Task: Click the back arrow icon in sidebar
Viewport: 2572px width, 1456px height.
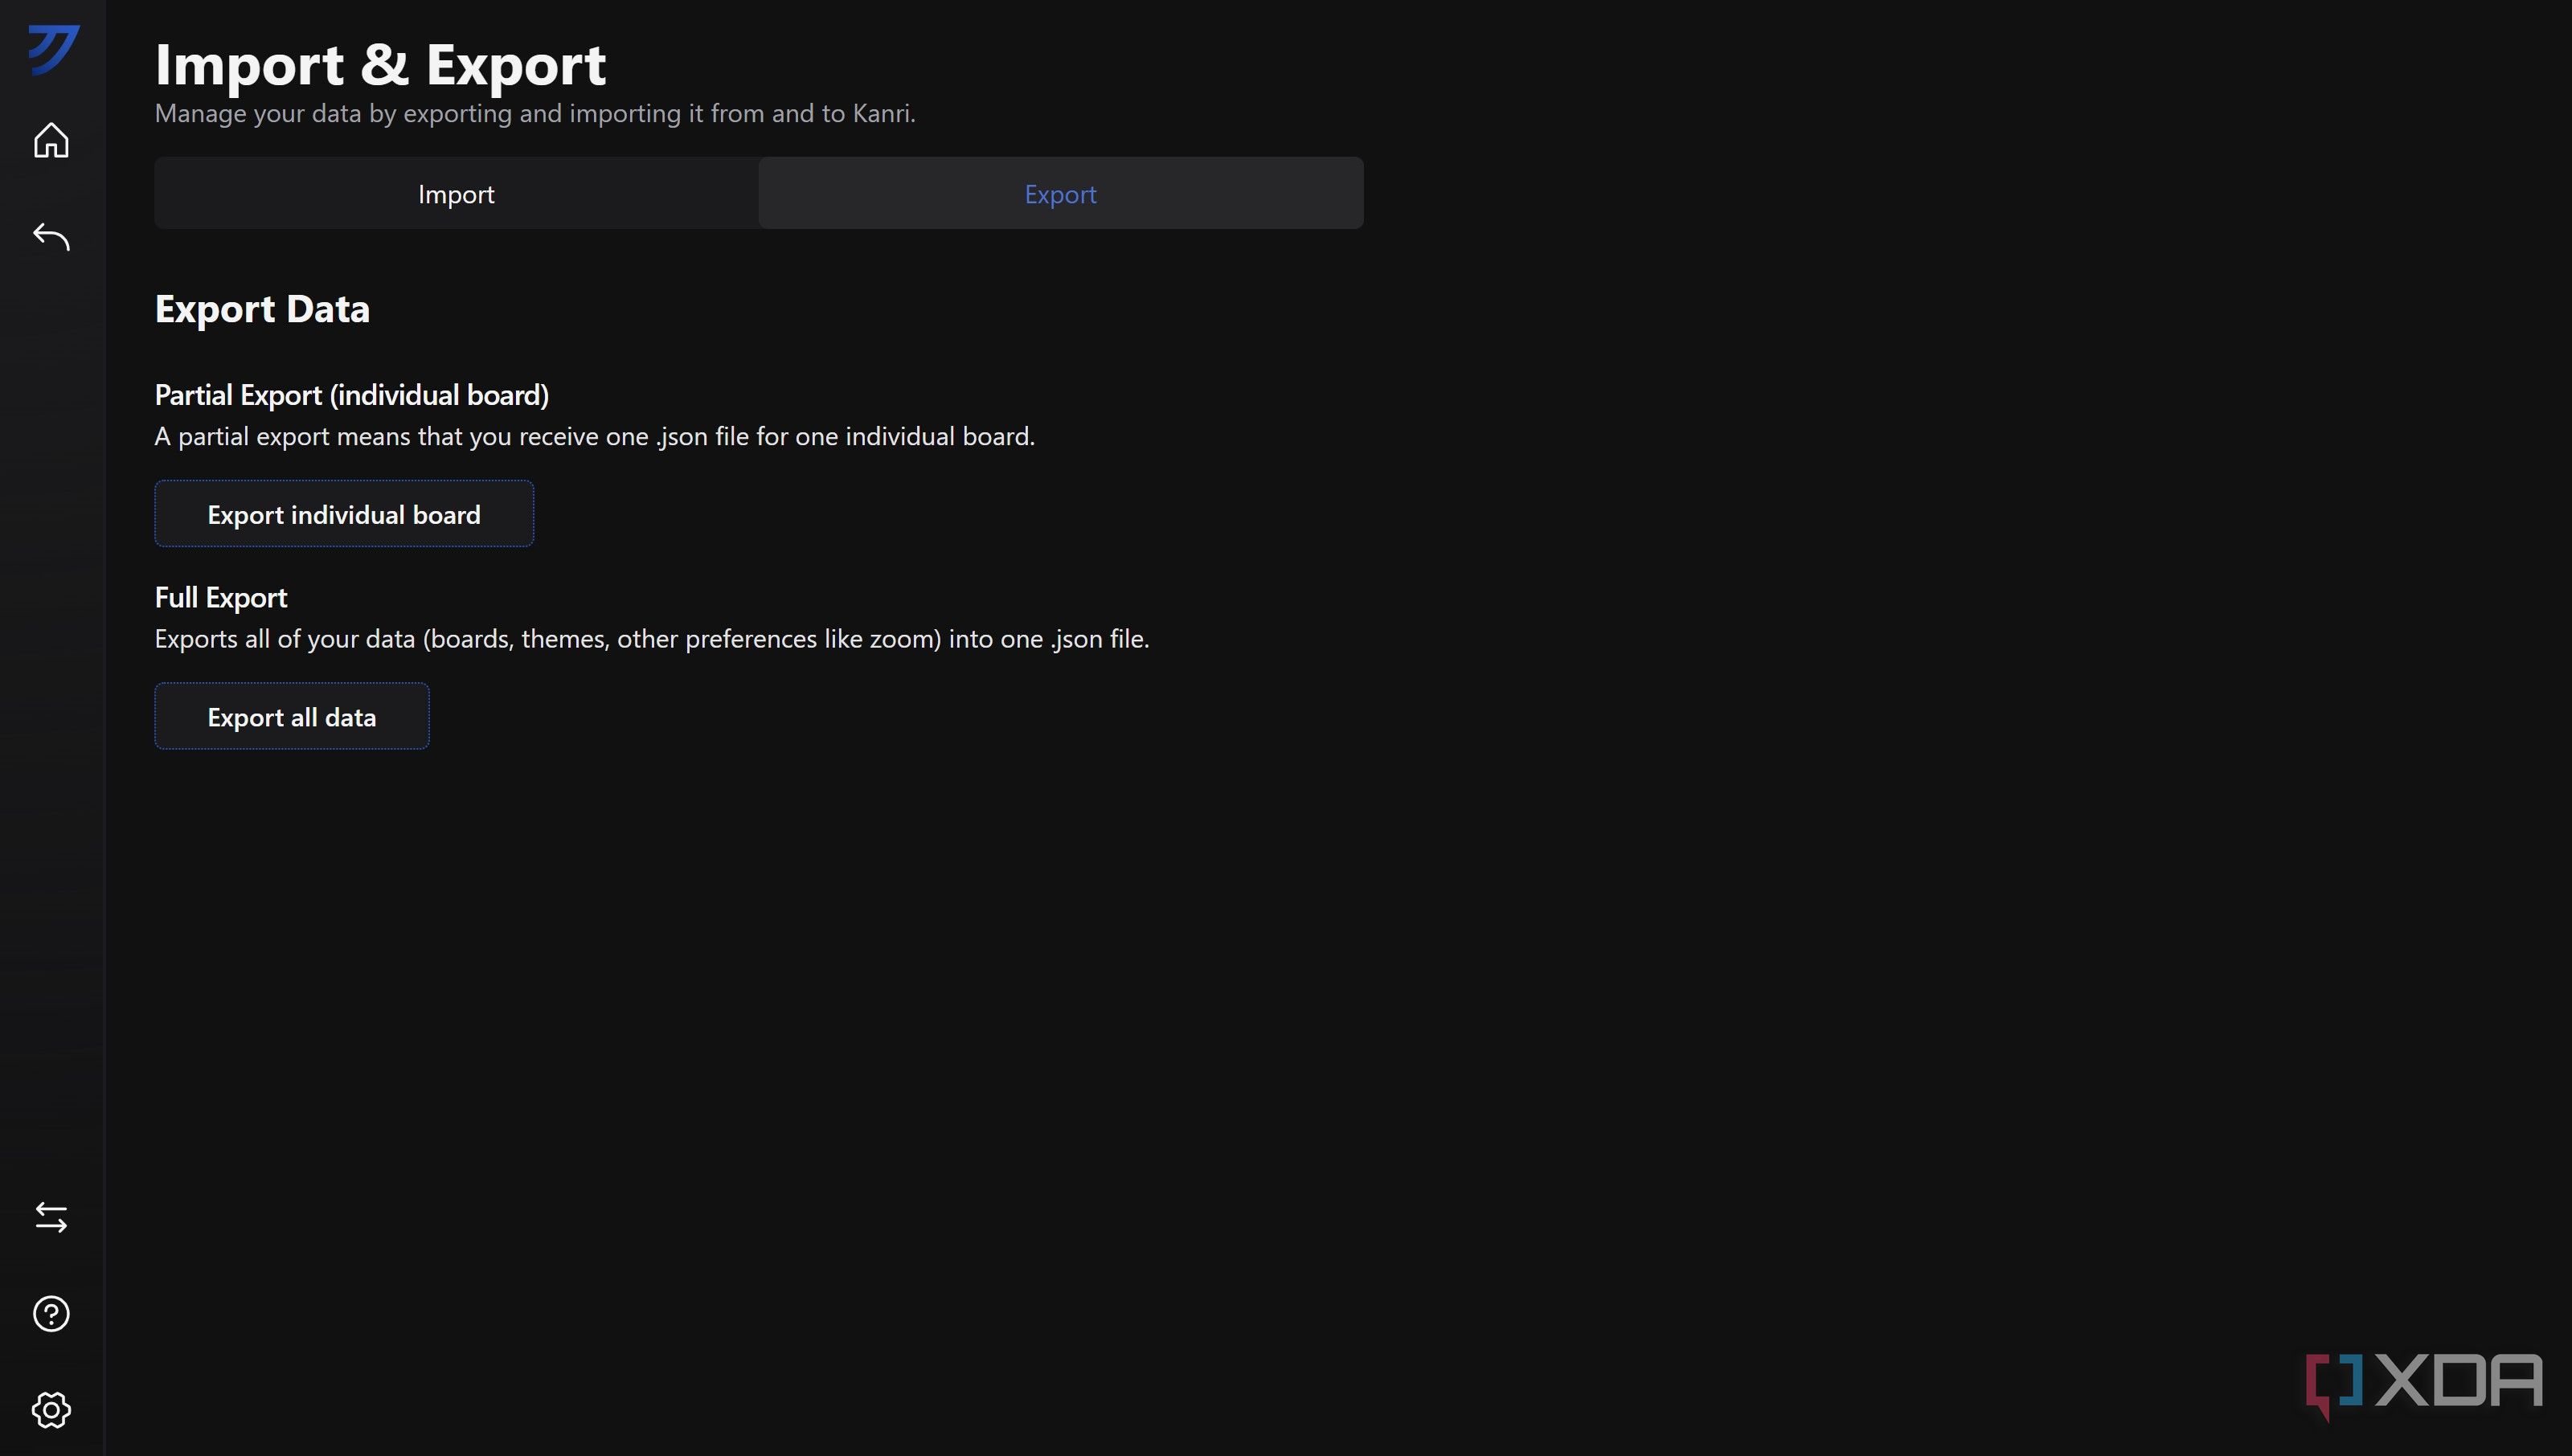Action: click(x=51, y=237)
